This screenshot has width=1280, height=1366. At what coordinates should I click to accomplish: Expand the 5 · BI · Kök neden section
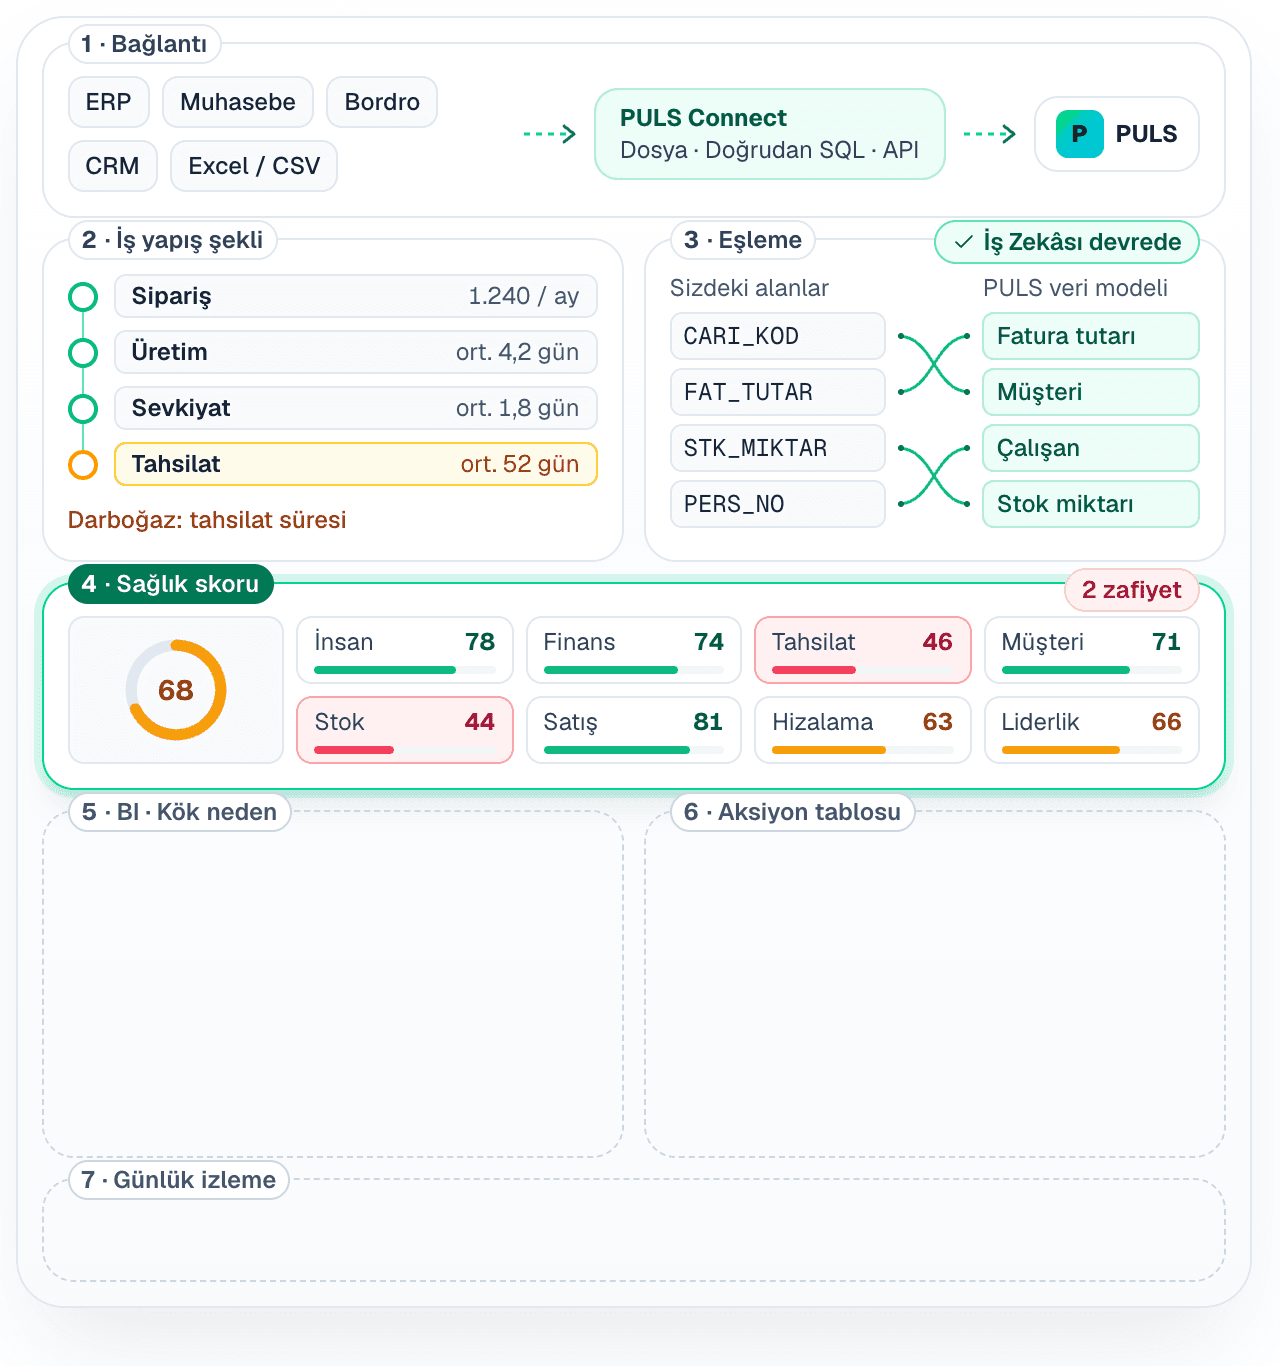[x=180, y=812]
